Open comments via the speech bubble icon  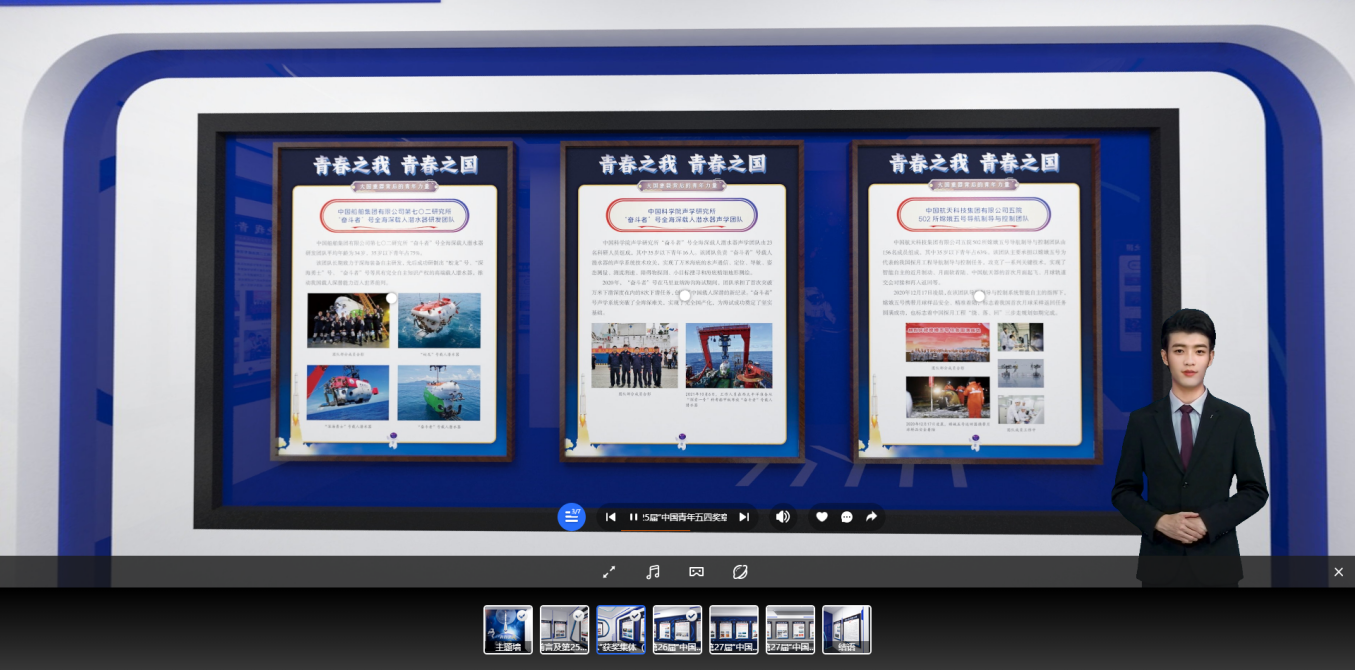click(847, 517)
